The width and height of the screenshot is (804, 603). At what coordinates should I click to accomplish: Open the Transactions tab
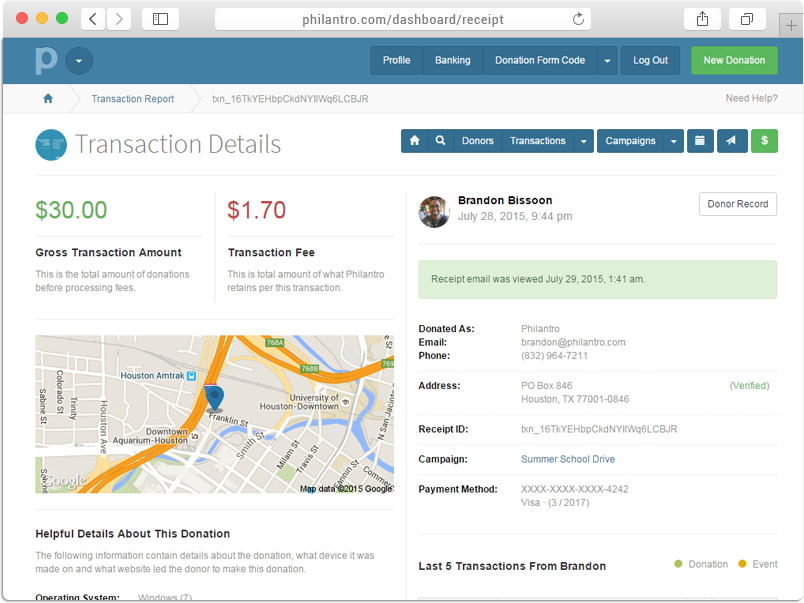pyautogui.click(x=537, y=140)
